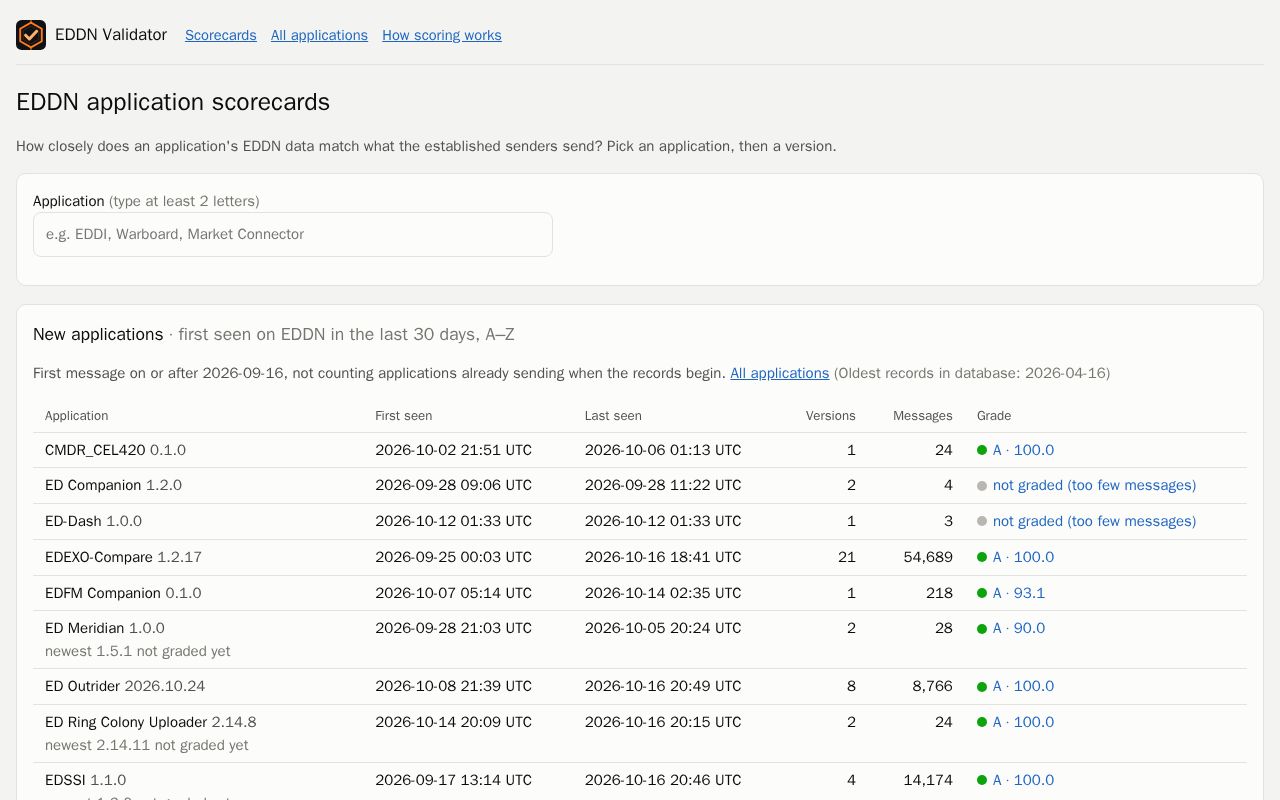Click the 54,689 messages value
Viewport: 1280px width, 800px height.
click(x=928, y=557)
